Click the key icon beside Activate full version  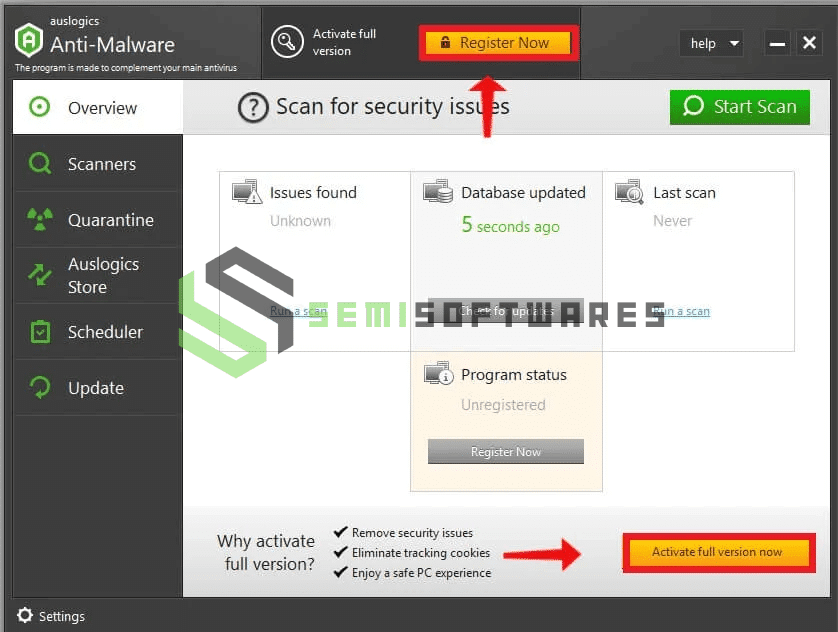point(287,42)
